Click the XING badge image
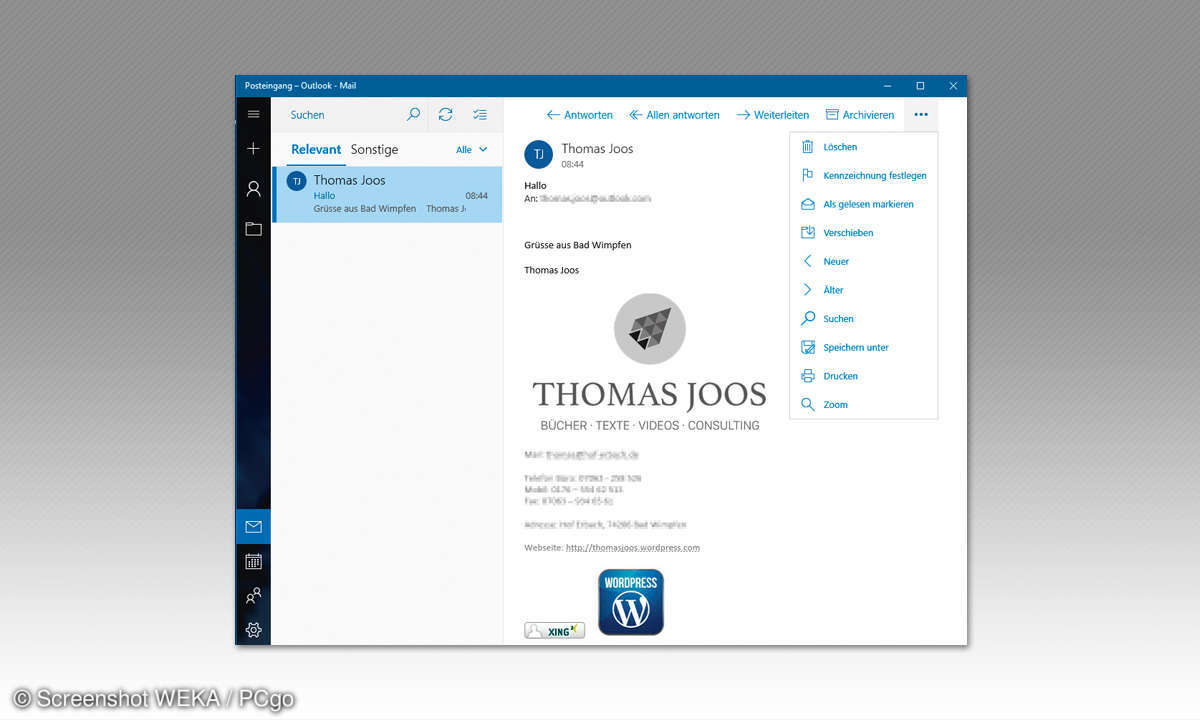The width and height of the screenshot is (1200, 720). 554,630
